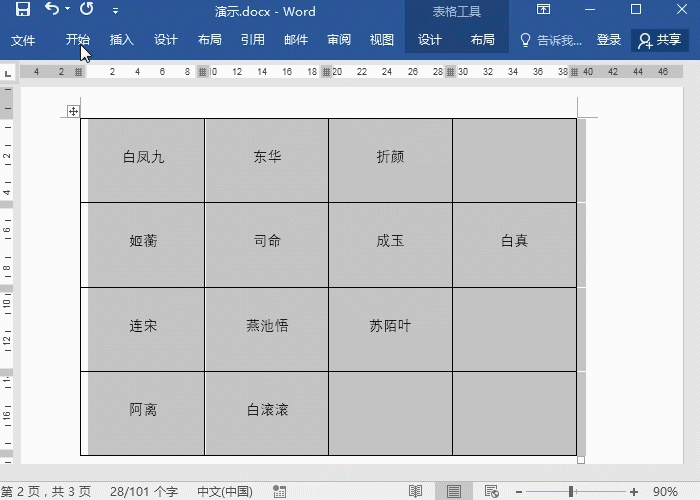Viewport: 700px width, 500px height.
Task: Click the table move handle icon
Action: tap(73, 111)
